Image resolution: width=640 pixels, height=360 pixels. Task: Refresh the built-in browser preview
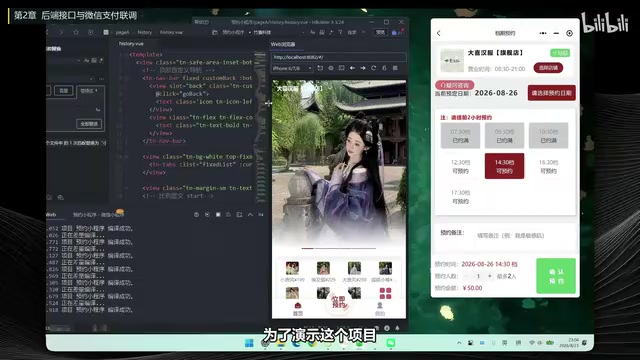click(373, 68)
